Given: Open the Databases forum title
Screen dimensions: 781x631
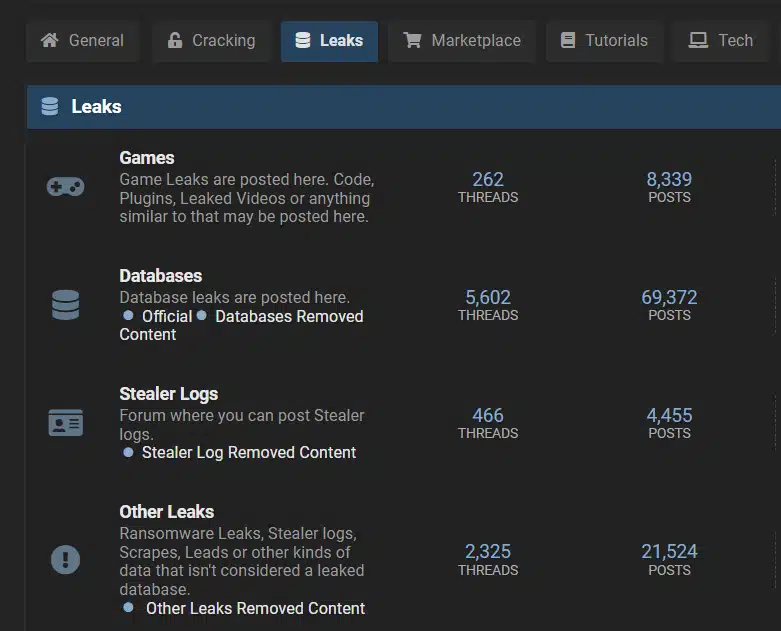Looking at the screenshot, I should point(160,276).
